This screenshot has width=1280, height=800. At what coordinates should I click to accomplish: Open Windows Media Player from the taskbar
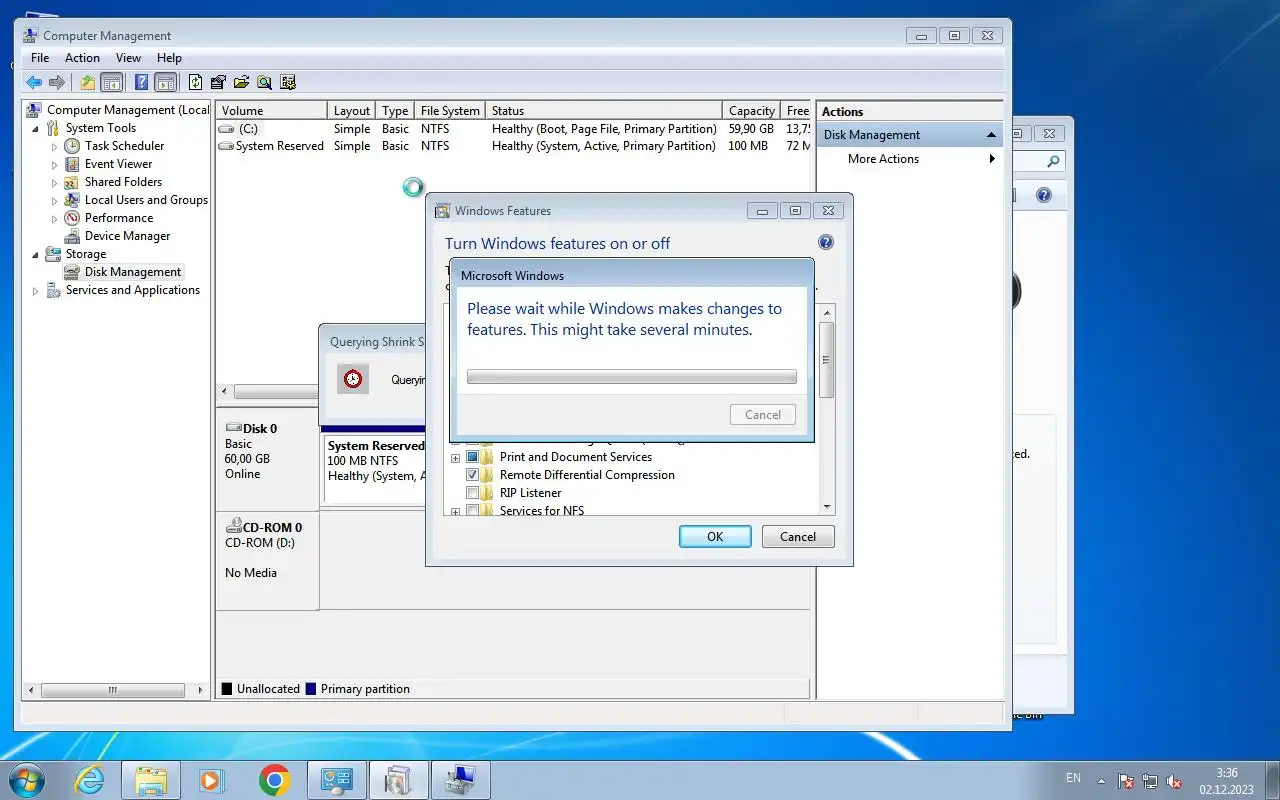[211, 780]
